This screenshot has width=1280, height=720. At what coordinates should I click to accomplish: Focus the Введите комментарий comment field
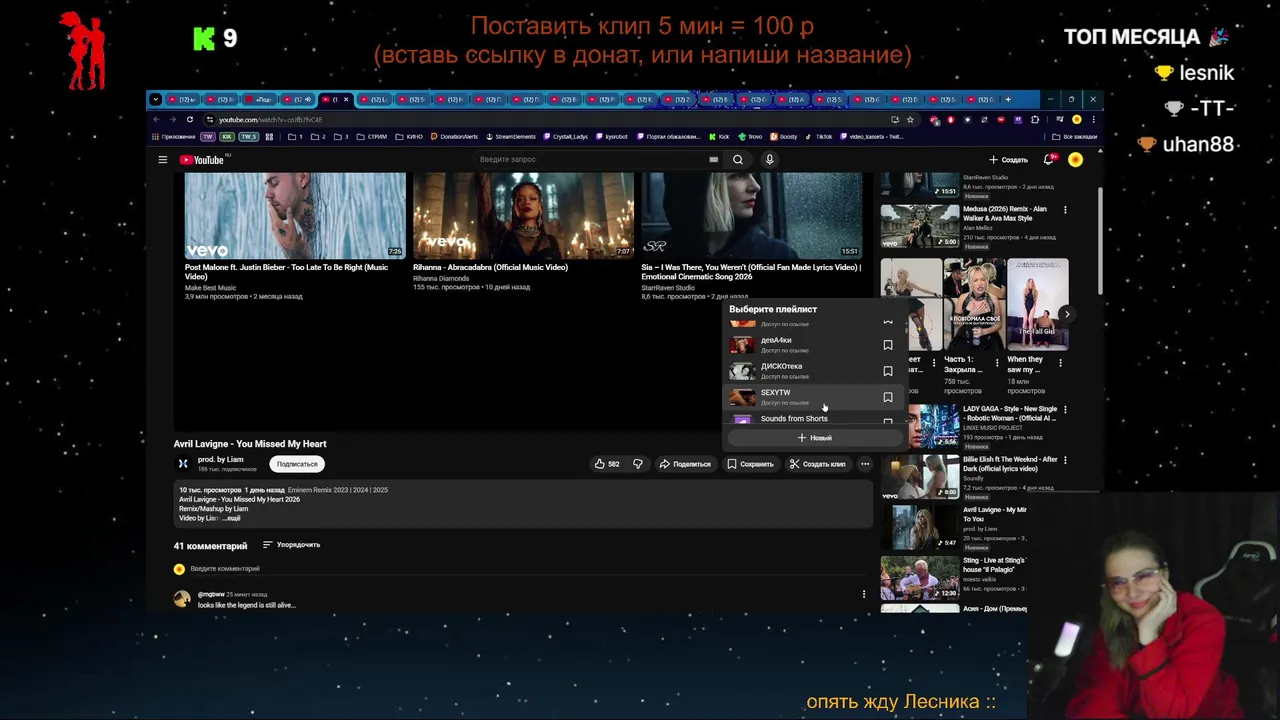[530, 569]
